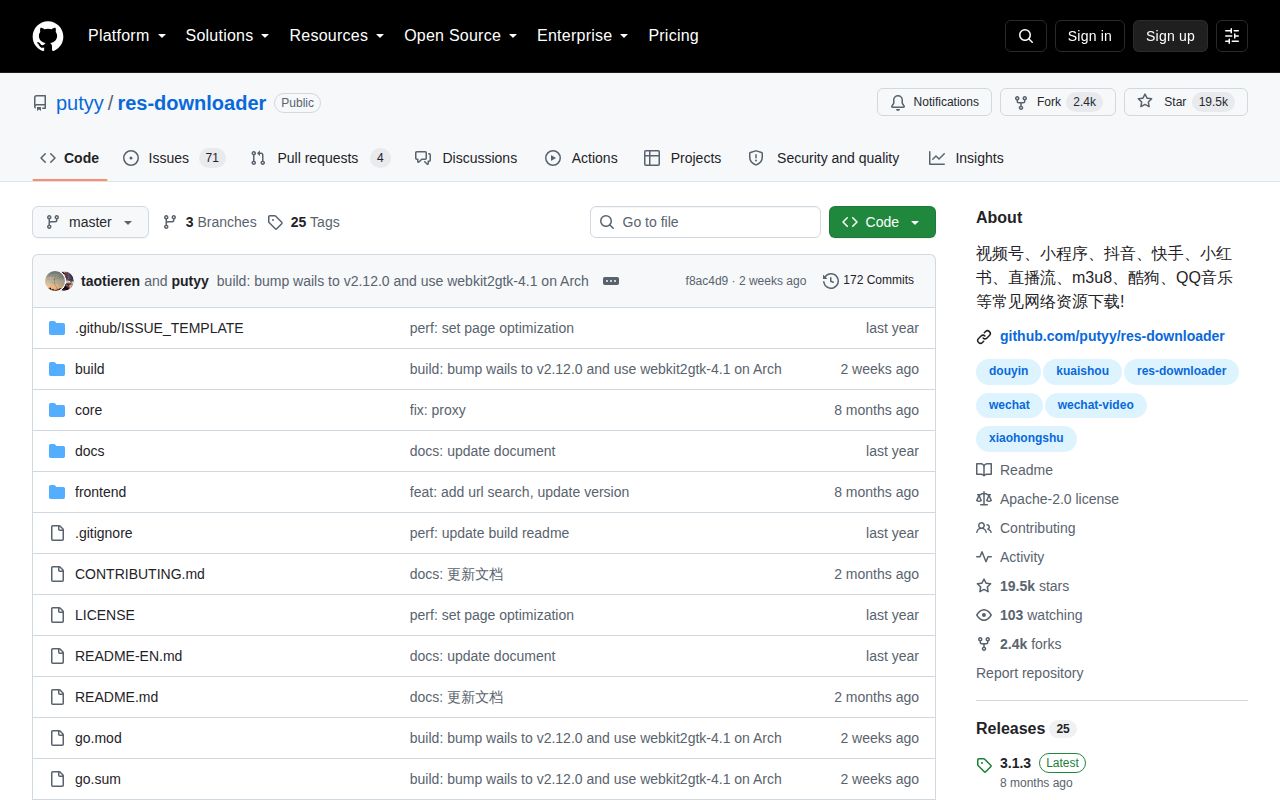Click the Readme book icon
This screenshot has width=1280, height=800.
click(x=984, y=470)
